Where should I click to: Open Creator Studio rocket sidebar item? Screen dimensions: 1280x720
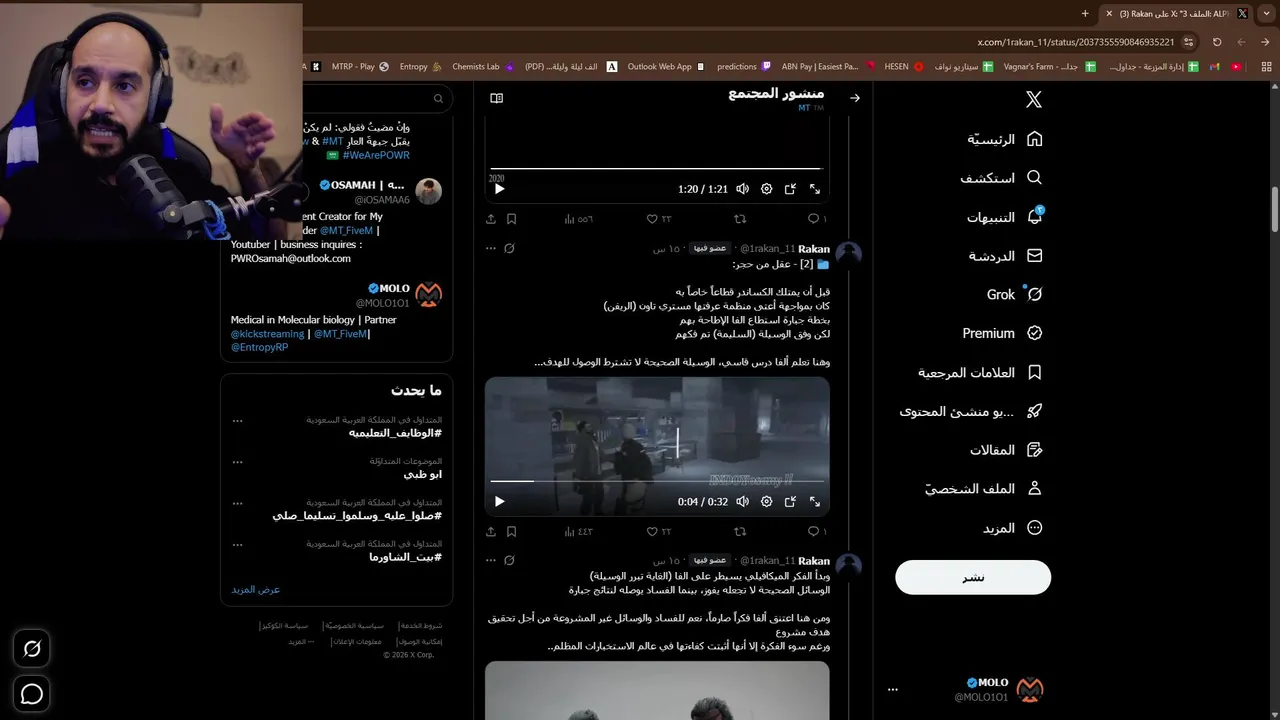click(x=971, y=411)
